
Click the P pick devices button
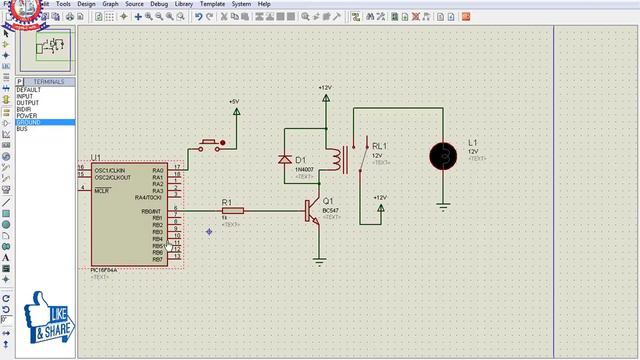point(19,82)
